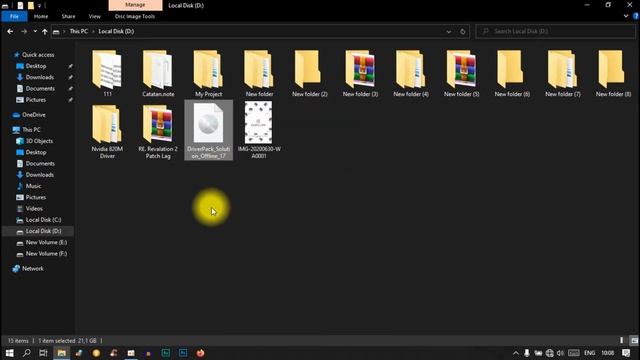The height and width of the screenshot is (360, 640).
Task: Select New folder (3) with archive
Action: click(x=360, y=73)
